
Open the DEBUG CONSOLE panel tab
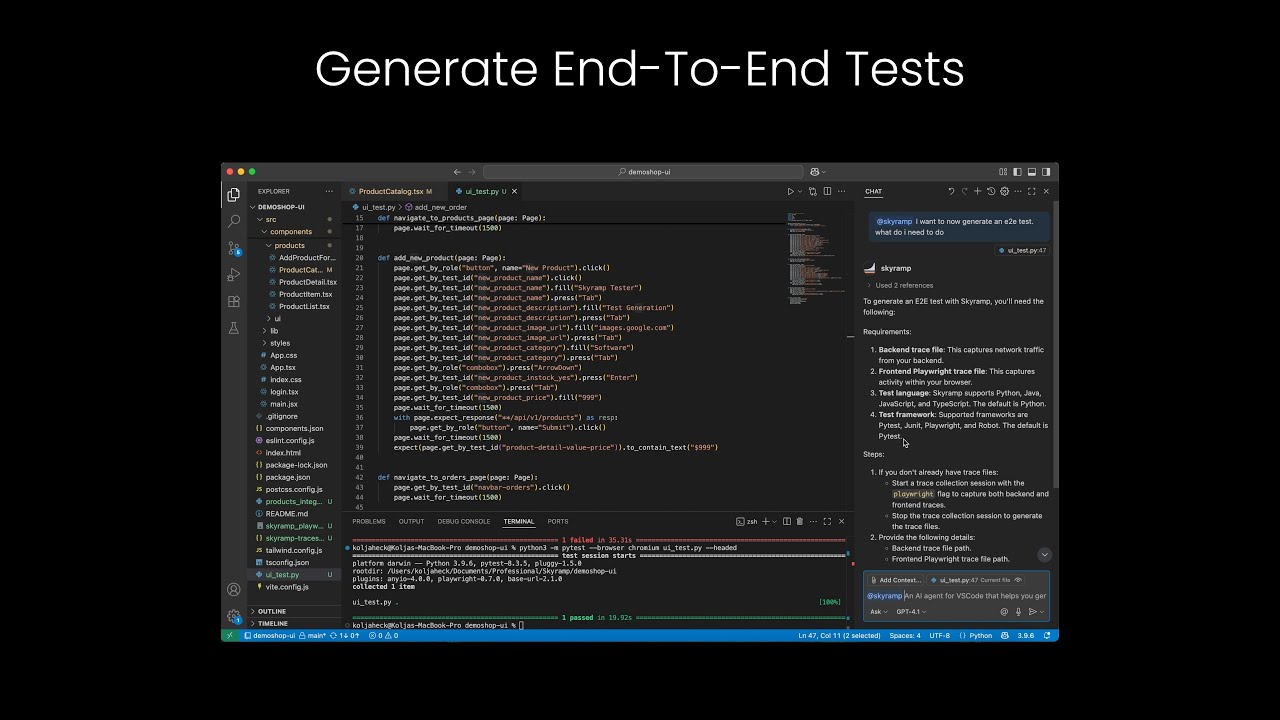464,521
